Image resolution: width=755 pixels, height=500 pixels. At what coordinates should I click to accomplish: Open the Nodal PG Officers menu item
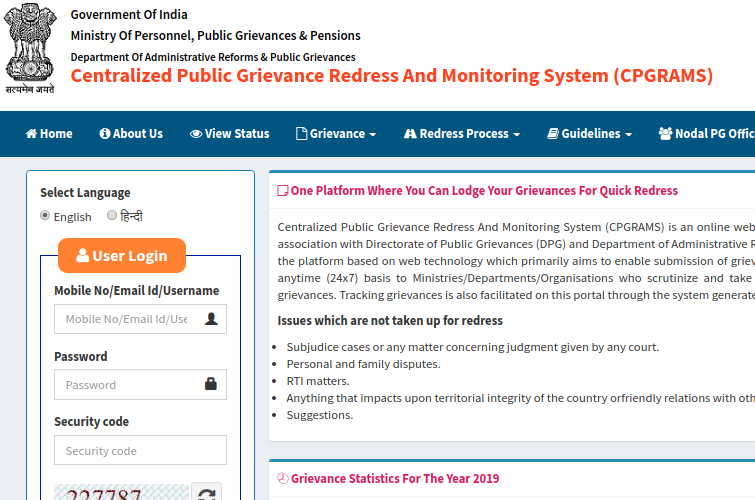pyautogui.click(x=706, y=134)
